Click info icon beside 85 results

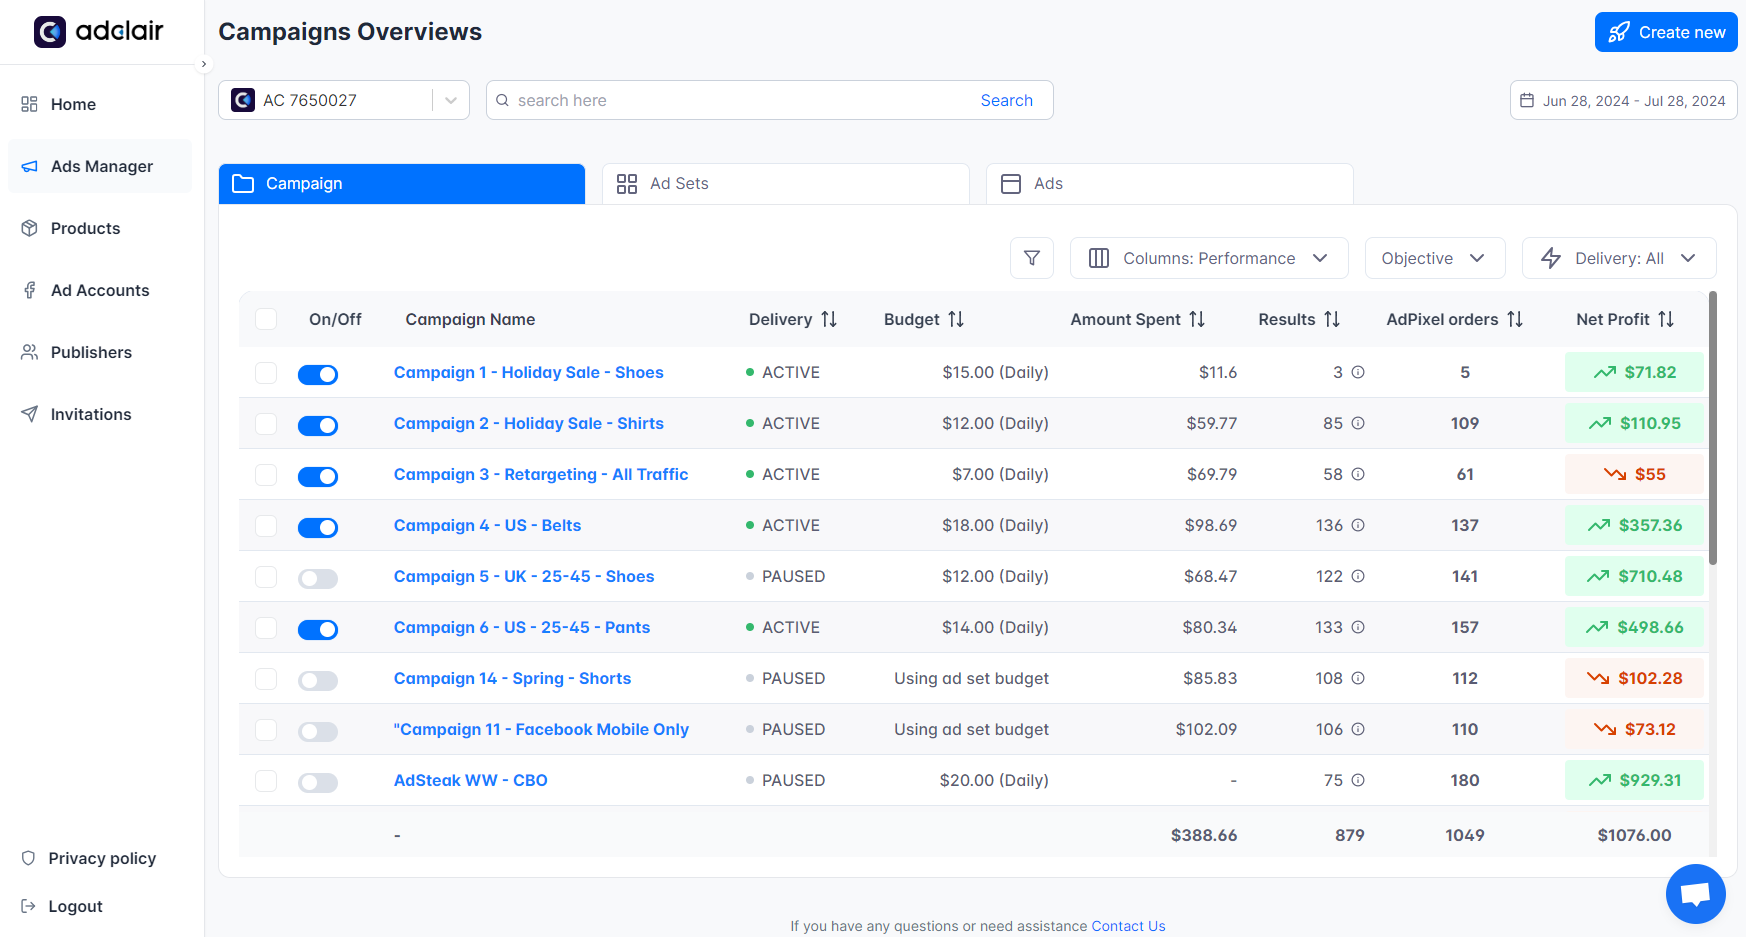(1358, 423)
